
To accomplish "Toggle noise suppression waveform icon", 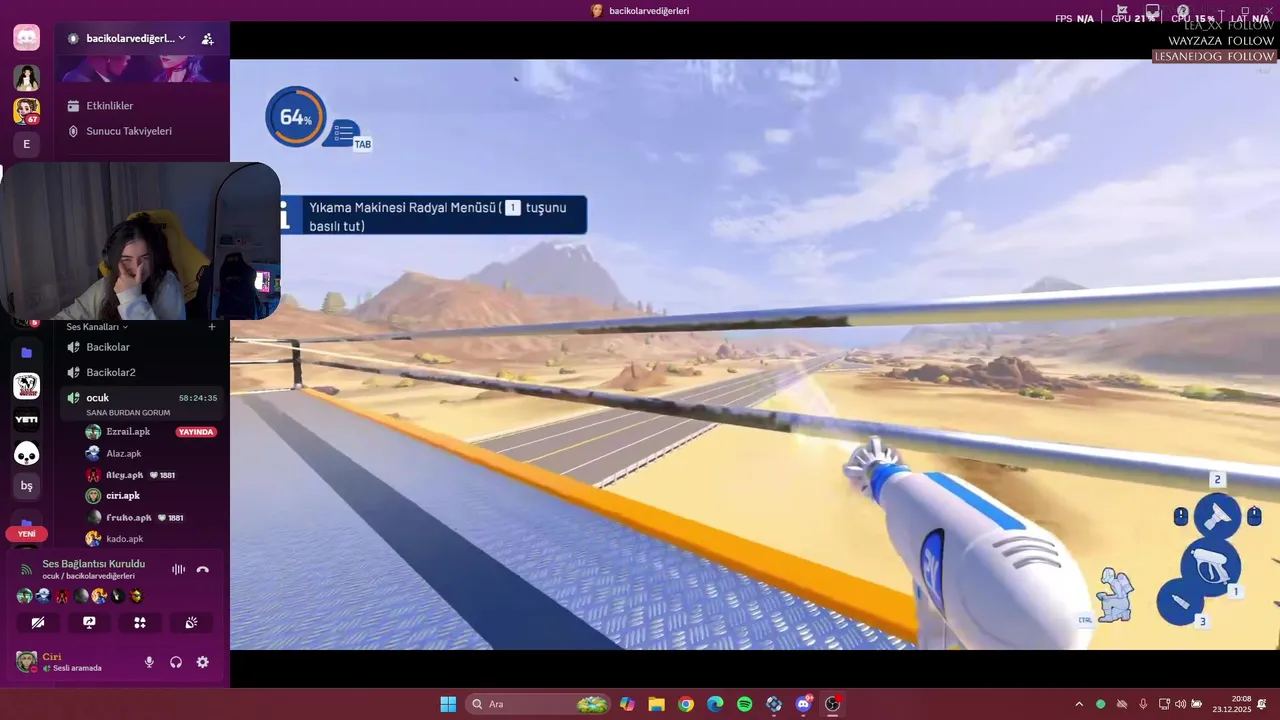I will coord(179,569).
